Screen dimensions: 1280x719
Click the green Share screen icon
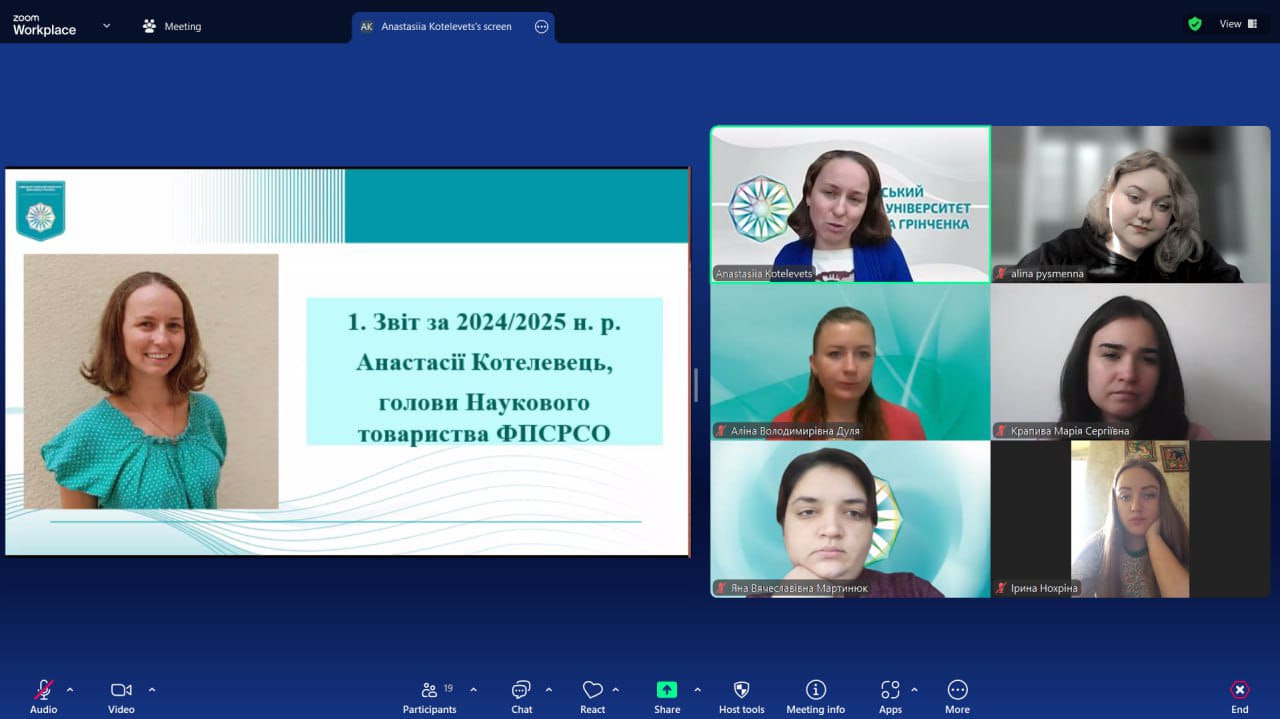666,690
